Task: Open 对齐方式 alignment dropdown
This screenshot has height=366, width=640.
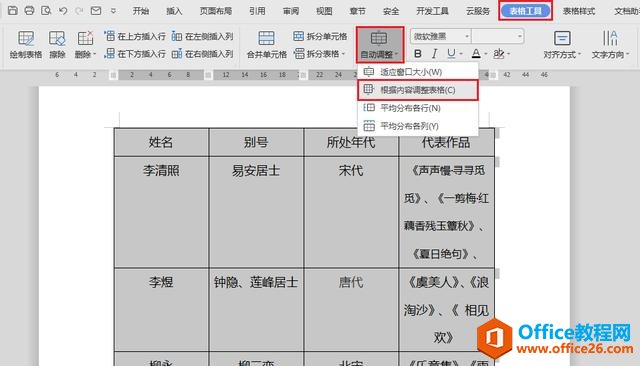Action: click(x=562, y=45)
